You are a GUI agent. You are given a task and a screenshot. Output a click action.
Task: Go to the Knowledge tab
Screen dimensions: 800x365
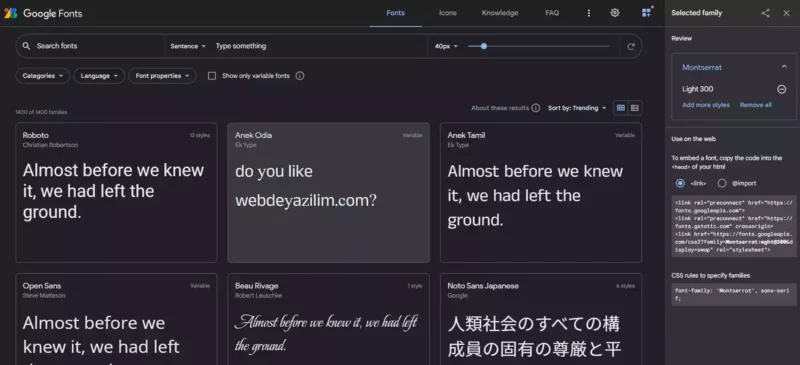[499, 13]
